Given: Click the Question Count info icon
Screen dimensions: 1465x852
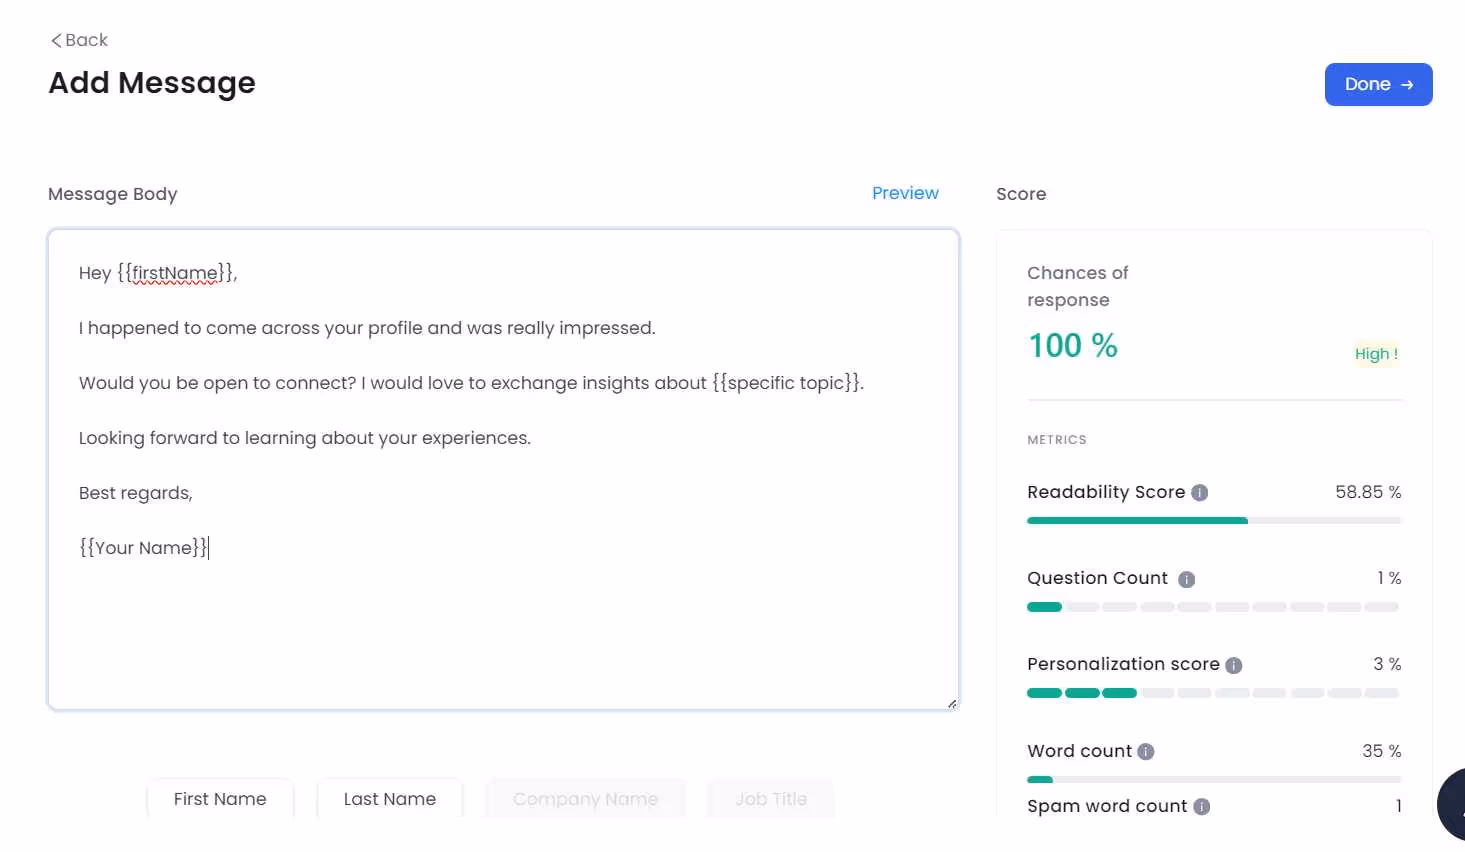Looking at the screenshot, I should click(x=1186, y=579).
